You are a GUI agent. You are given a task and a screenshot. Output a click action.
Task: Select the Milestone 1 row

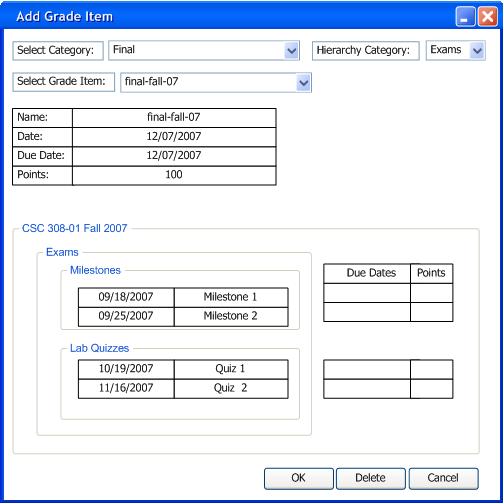click(183, 297)
